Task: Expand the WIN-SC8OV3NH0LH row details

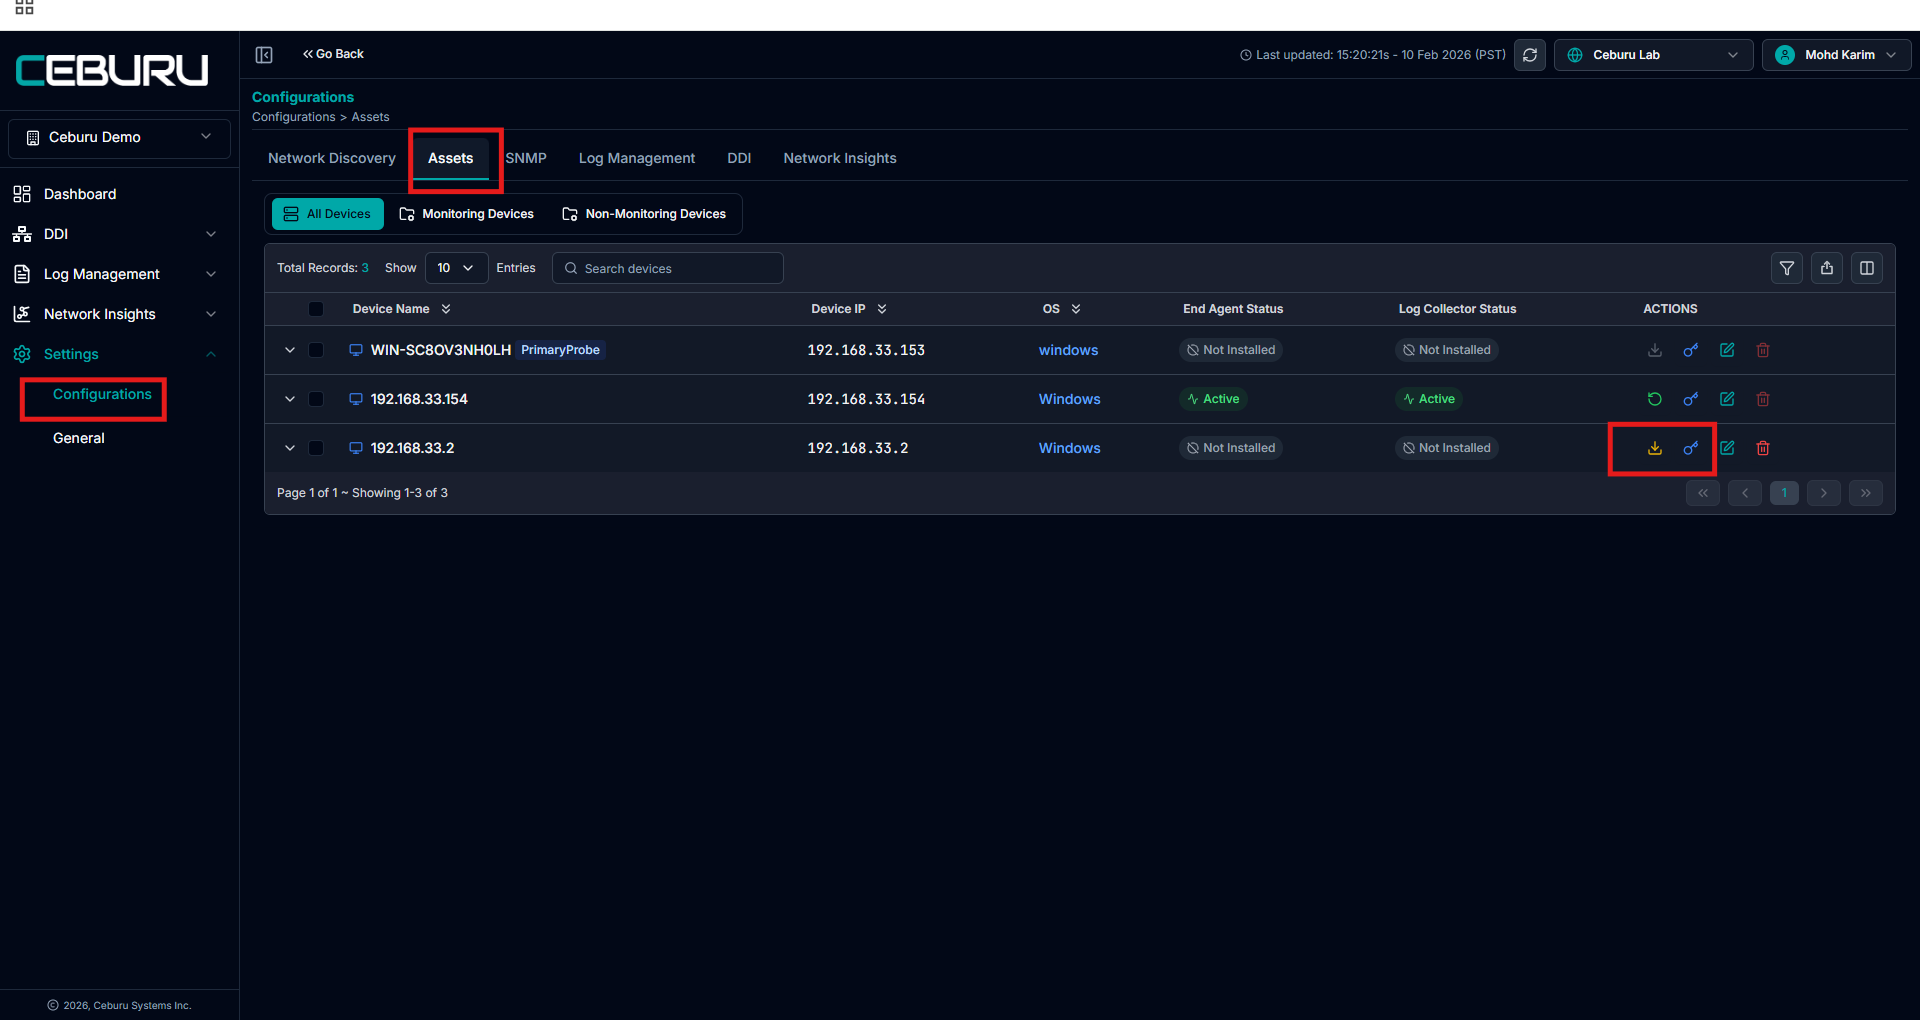Action: pos(290,350)
